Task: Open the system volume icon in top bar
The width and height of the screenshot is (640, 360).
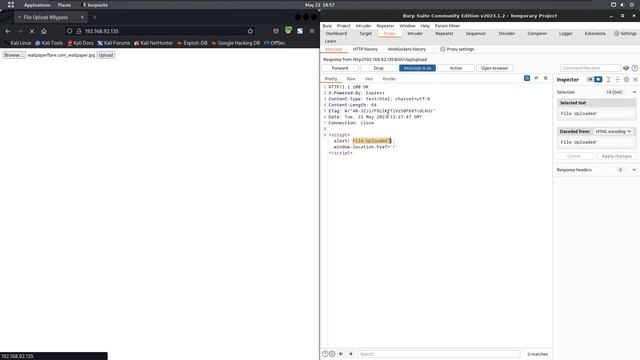Action: pos(622,5)
